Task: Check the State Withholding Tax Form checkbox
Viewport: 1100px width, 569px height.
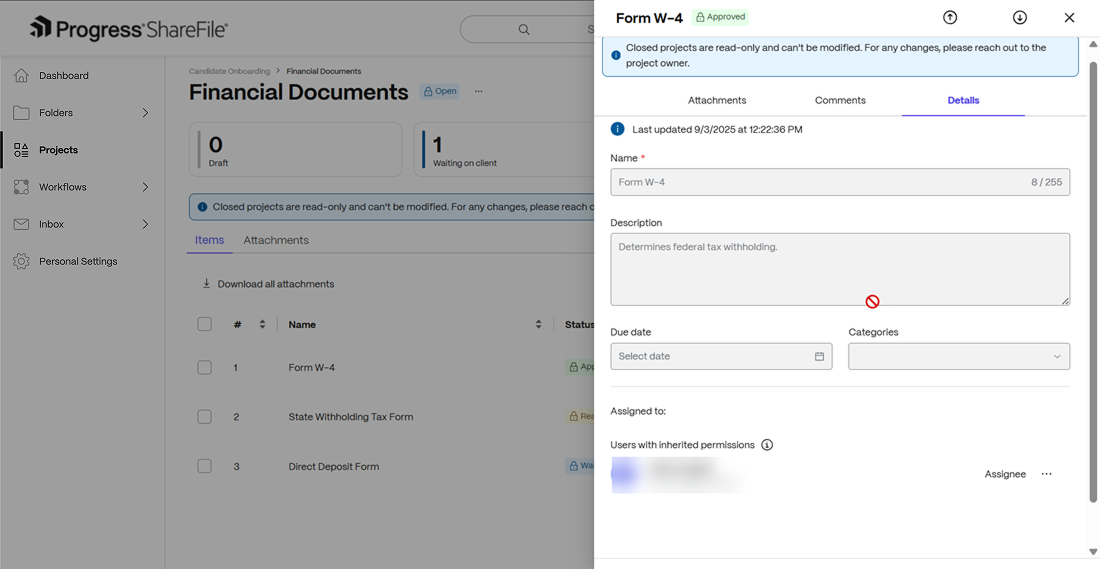Action: [x=204, y=417]
